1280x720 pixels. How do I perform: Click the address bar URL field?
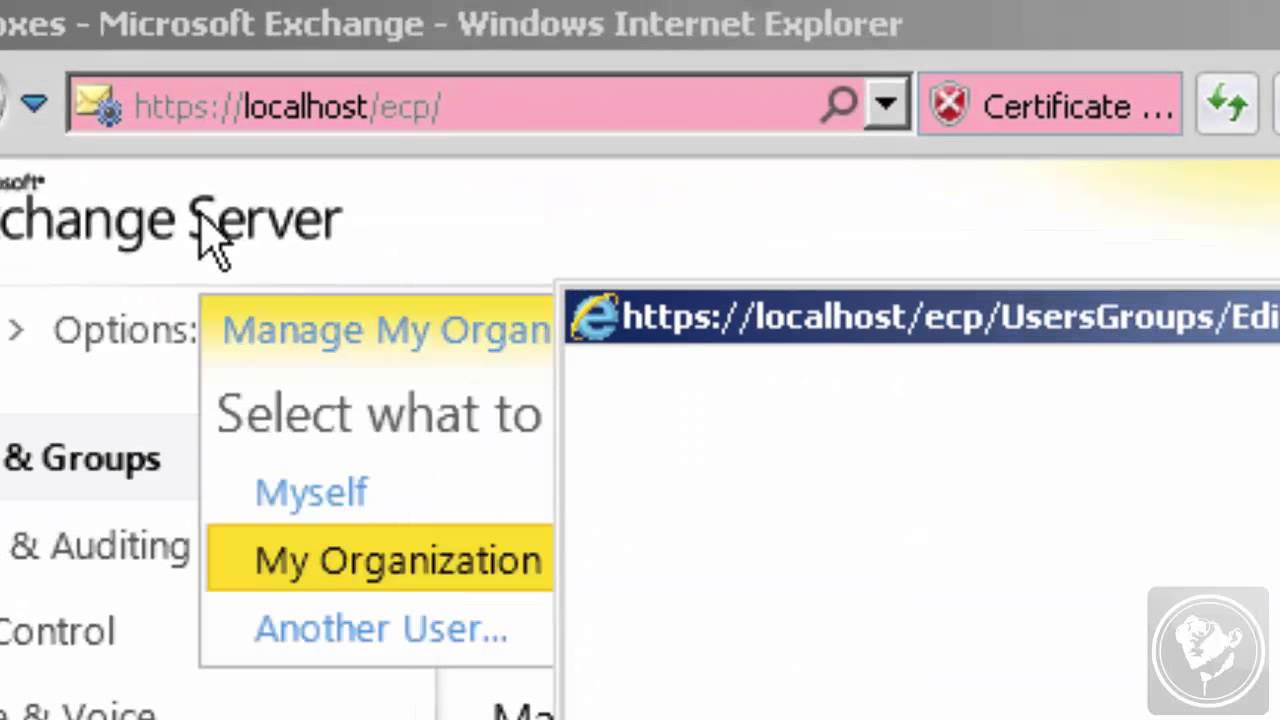click(490, 105)
